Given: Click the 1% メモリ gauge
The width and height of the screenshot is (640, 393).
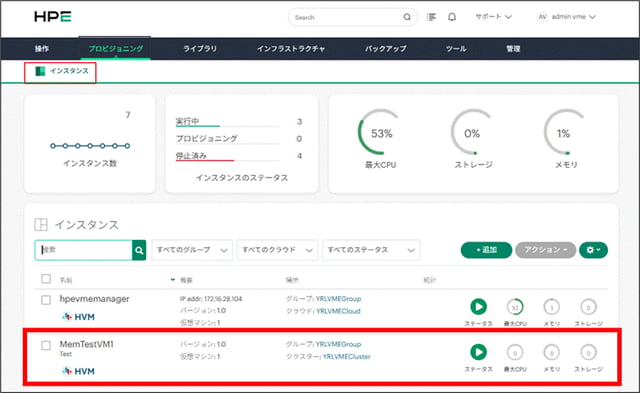Looking at the screenshot, I should [565, 133].
